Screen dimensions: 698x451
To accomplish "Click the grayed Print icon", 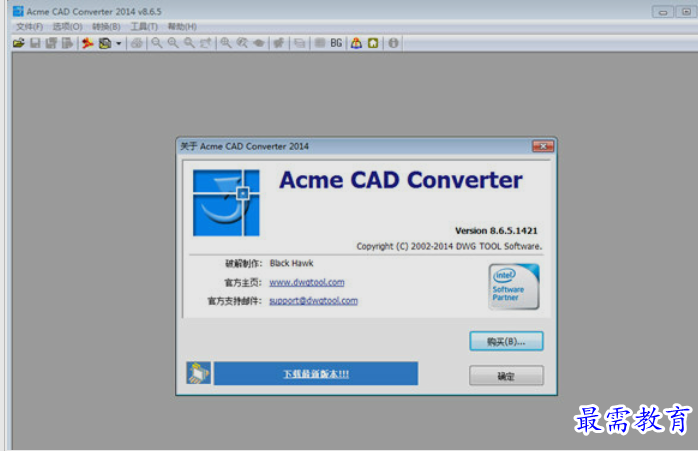I will [x=137, y=43].
